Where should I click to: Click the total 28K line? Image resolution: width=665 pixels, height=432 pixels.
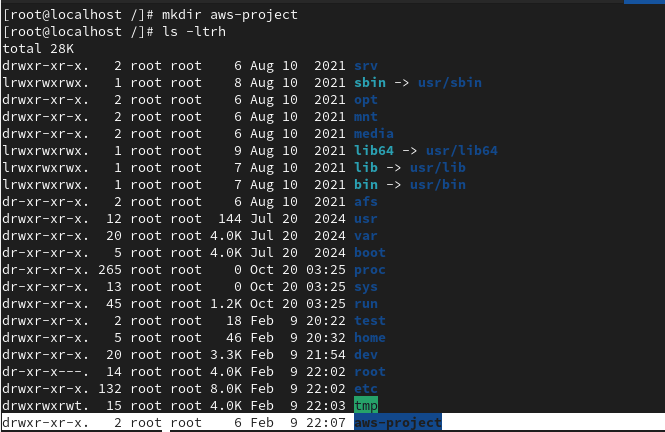[x=38, y=49]
